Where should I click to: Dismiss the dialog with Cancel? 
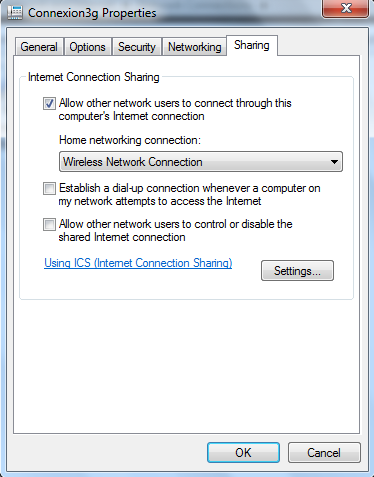(324, 453)
